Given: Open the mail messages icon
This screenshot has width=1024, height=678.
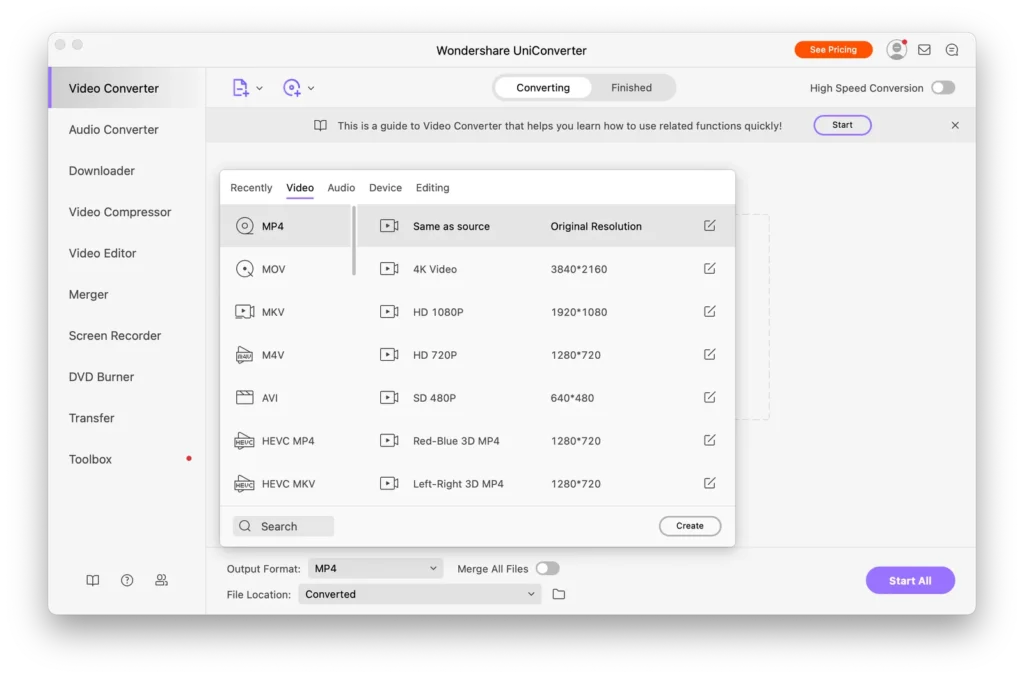Looking at the screenshot, I should [924, 50].
